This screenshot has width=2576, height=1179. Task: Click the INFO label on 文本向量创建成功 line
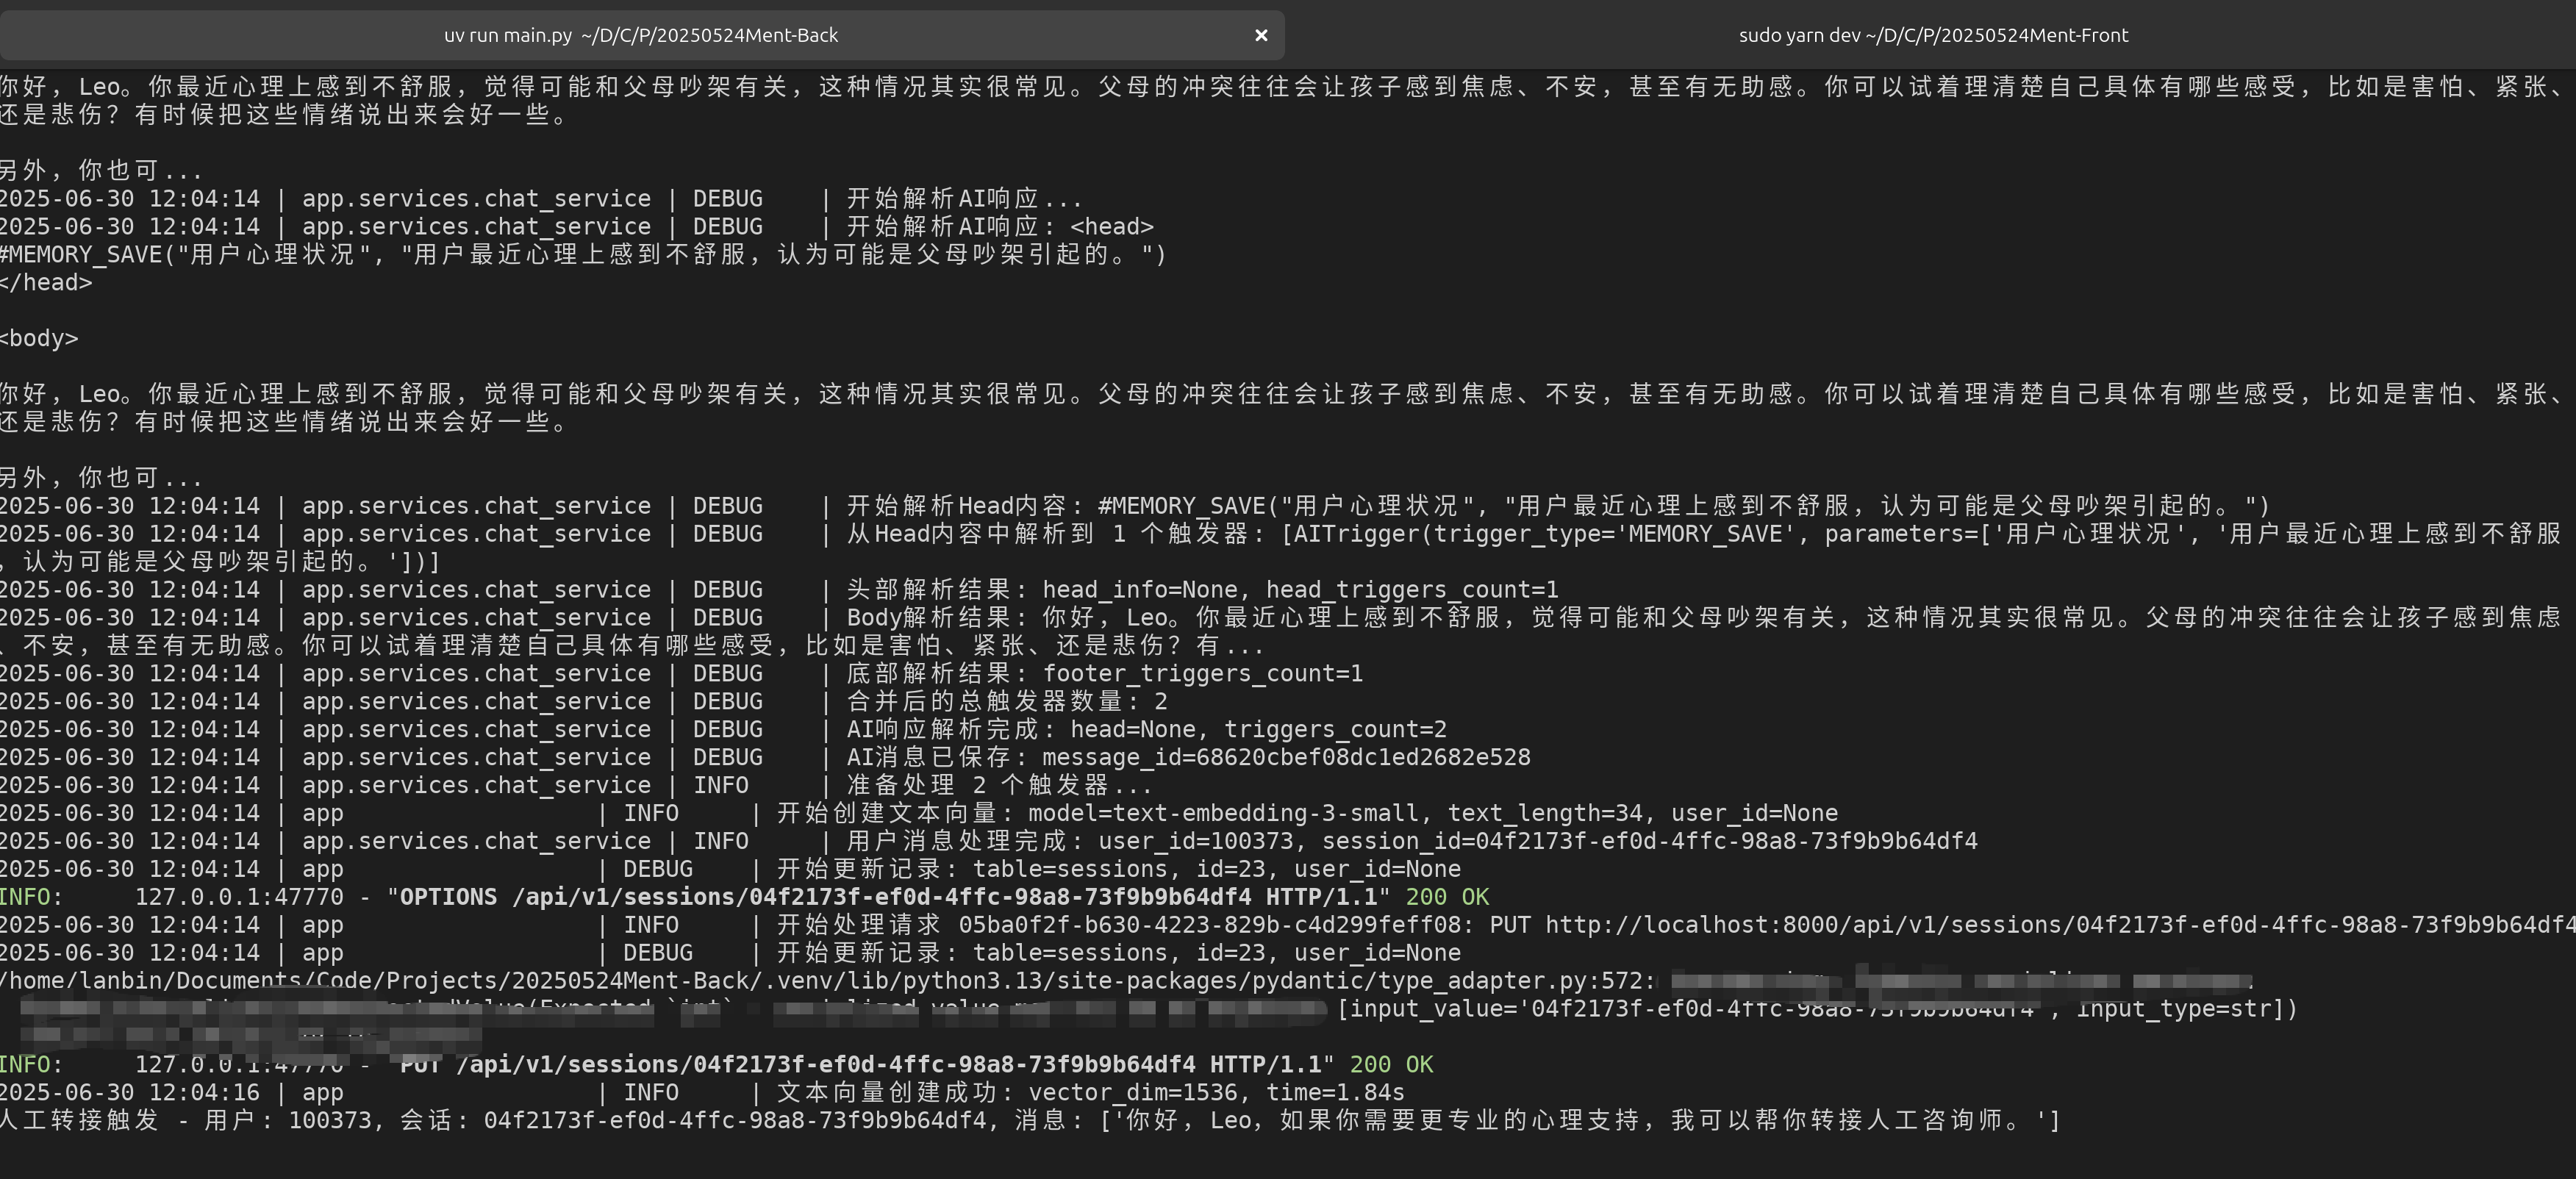pos(652,1091)
